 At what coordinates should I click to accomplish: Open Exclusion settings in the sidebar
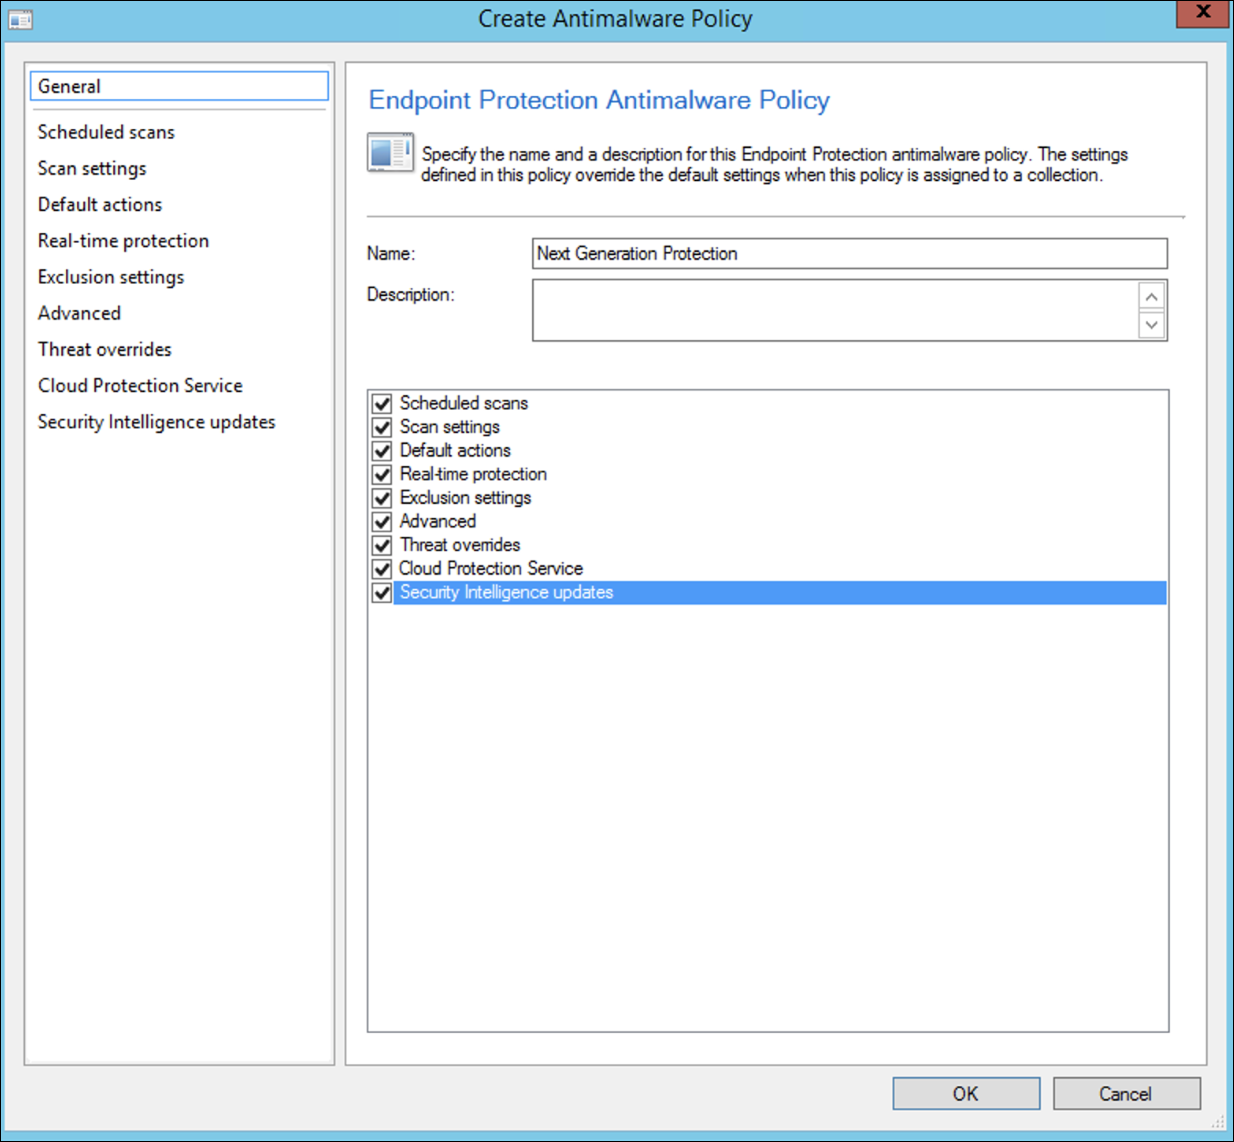point(111,277)
